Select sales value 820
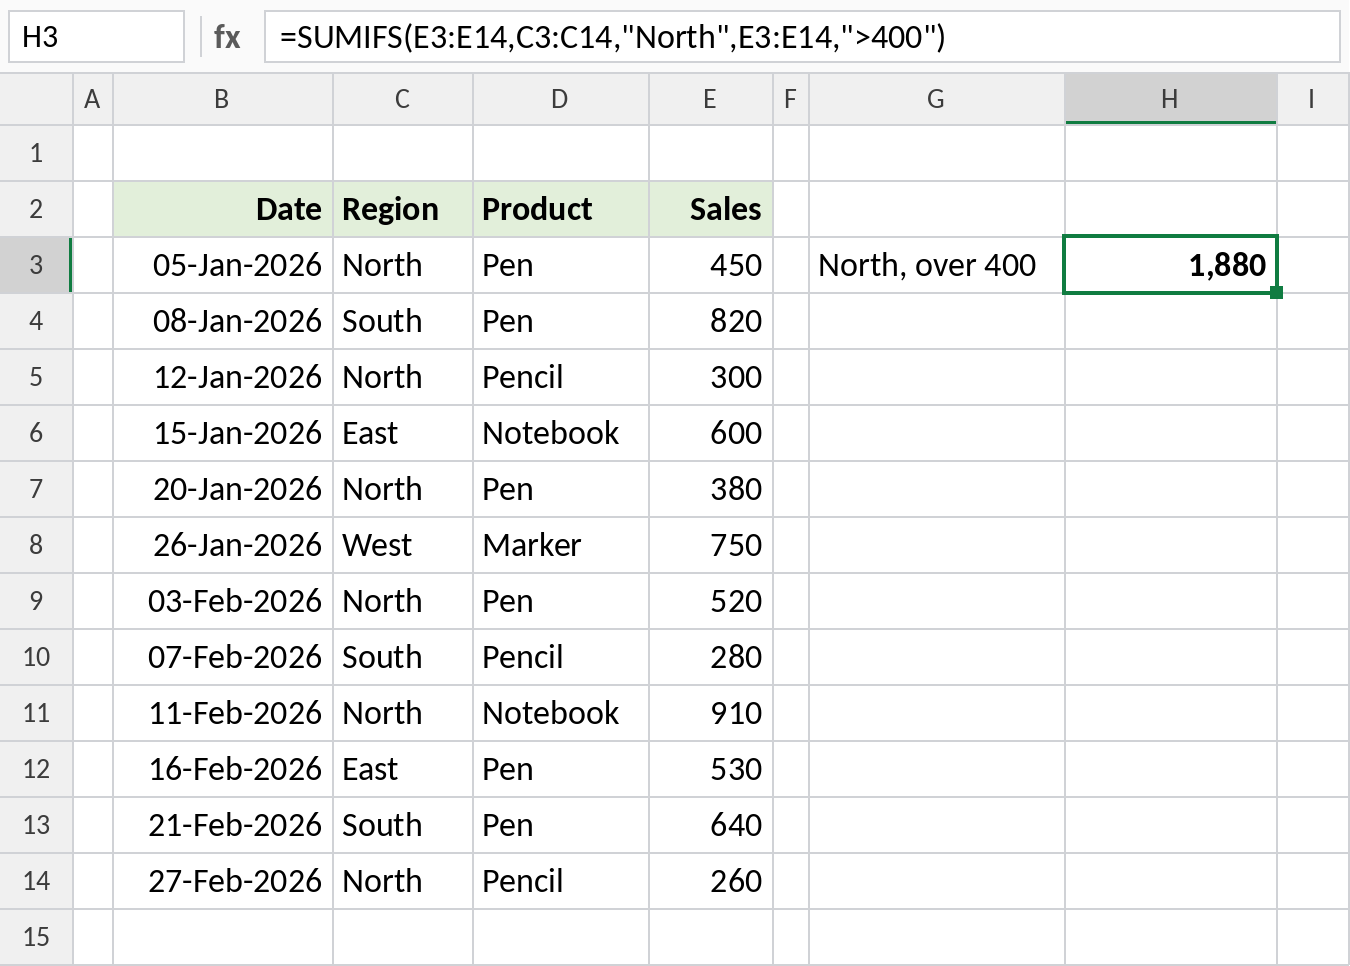Viewport: 1350px width, 966px height. (x=711, y=321)
